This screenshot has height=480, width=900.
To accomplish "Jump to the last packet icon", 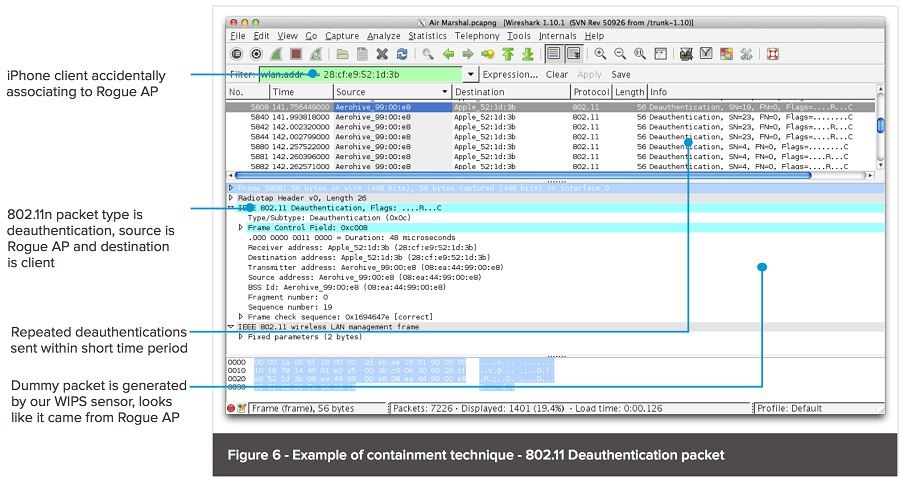I will (527, 54).
